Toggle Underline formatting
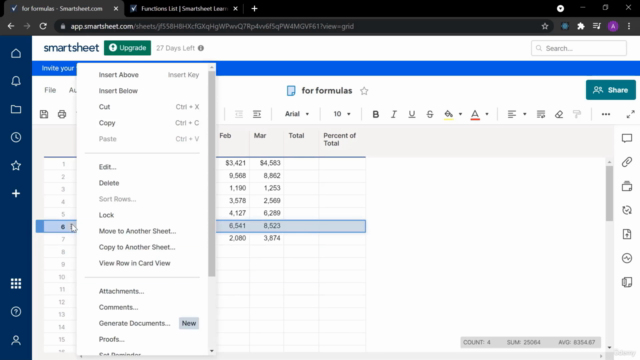Screen dimensions: 640x360 tap(411, 114)
